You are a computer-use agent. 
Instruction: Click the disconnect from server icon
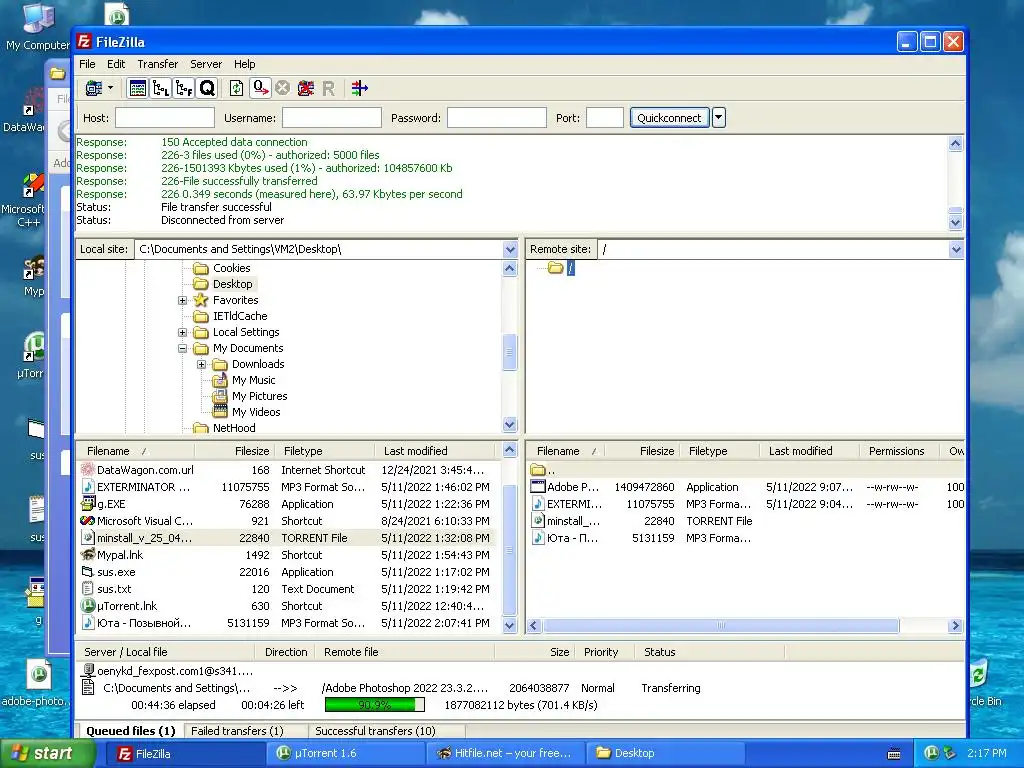pos(305,88)
